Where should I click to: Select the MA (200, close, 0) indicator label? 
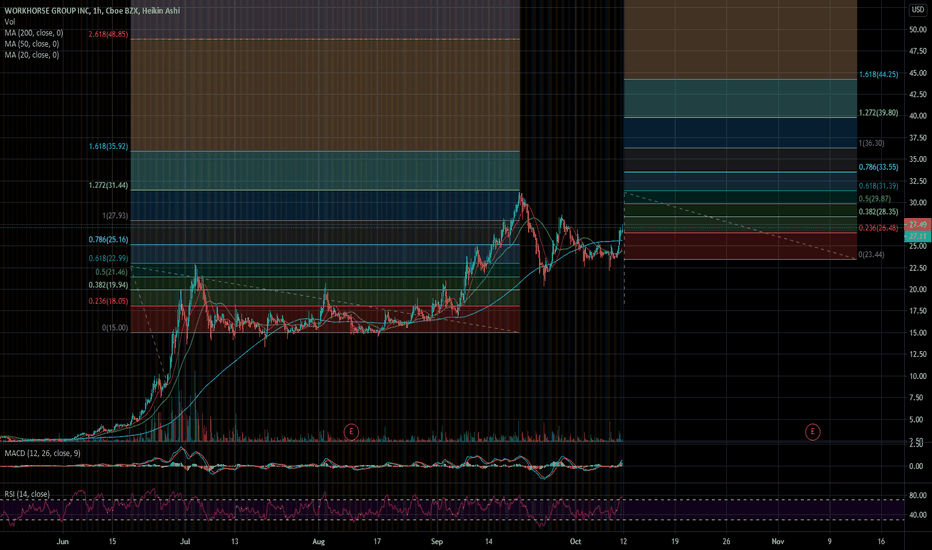34,33
